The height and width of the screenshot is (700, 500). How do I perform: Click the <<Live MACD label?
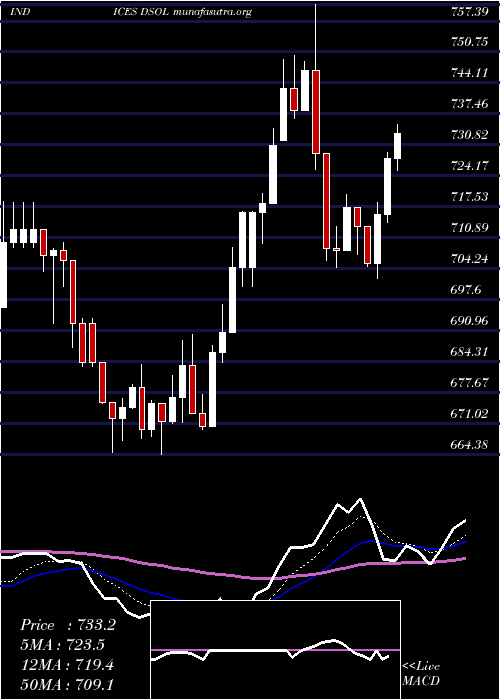[x=421, y=674]
